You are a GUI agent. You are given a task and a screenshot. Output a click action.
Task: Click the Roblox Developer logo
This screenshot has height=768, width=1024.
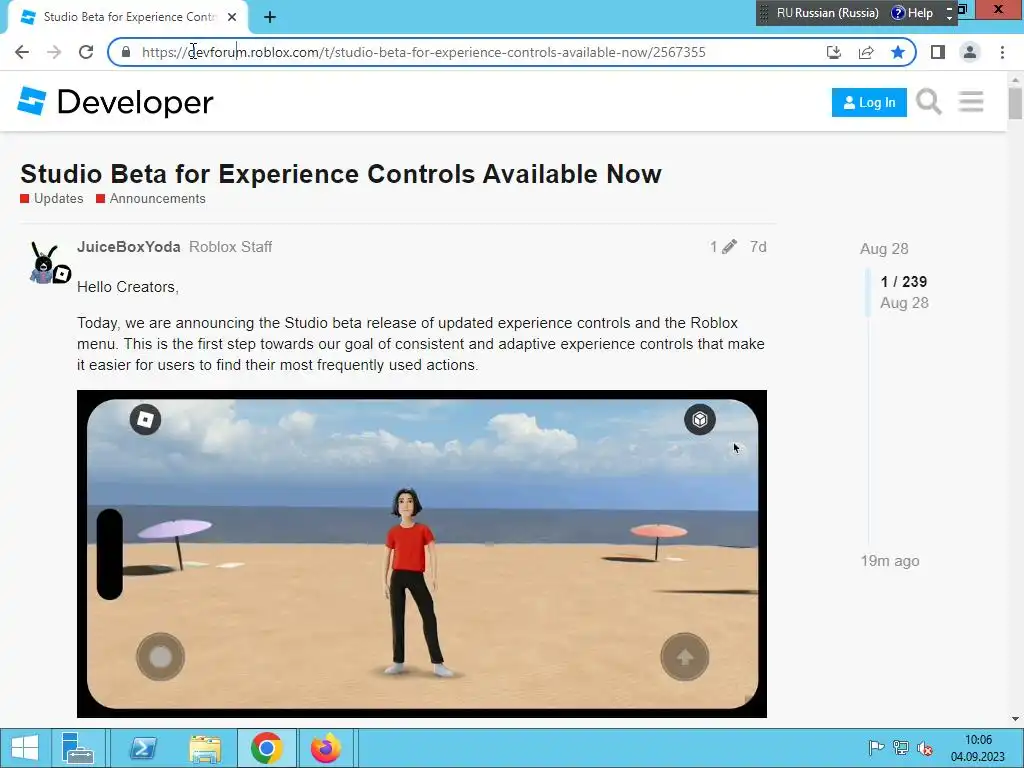[x=115, y=102]
